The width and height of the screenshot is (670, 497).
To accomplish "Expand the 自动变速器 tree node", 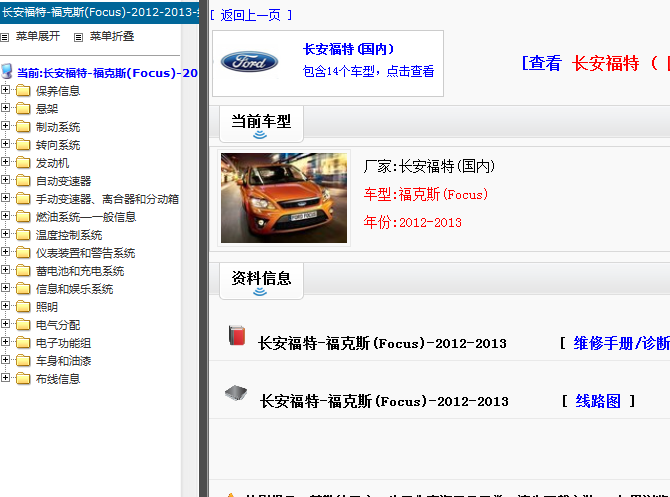I will pyautogui.click(x=5, y=180).
